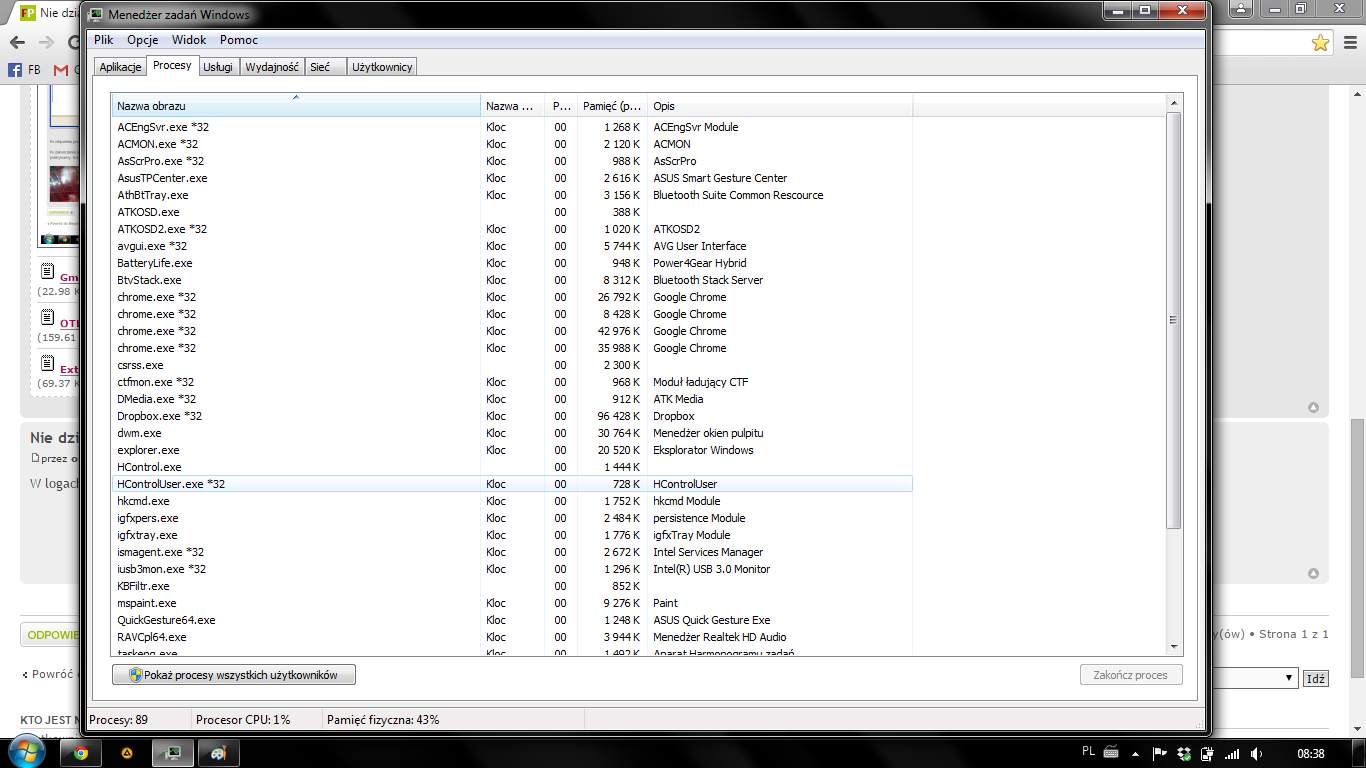The width and height of the screenshot is (1366, 768).
Task: Show hidden tray icons arrow
Action: coord(1136,753)
